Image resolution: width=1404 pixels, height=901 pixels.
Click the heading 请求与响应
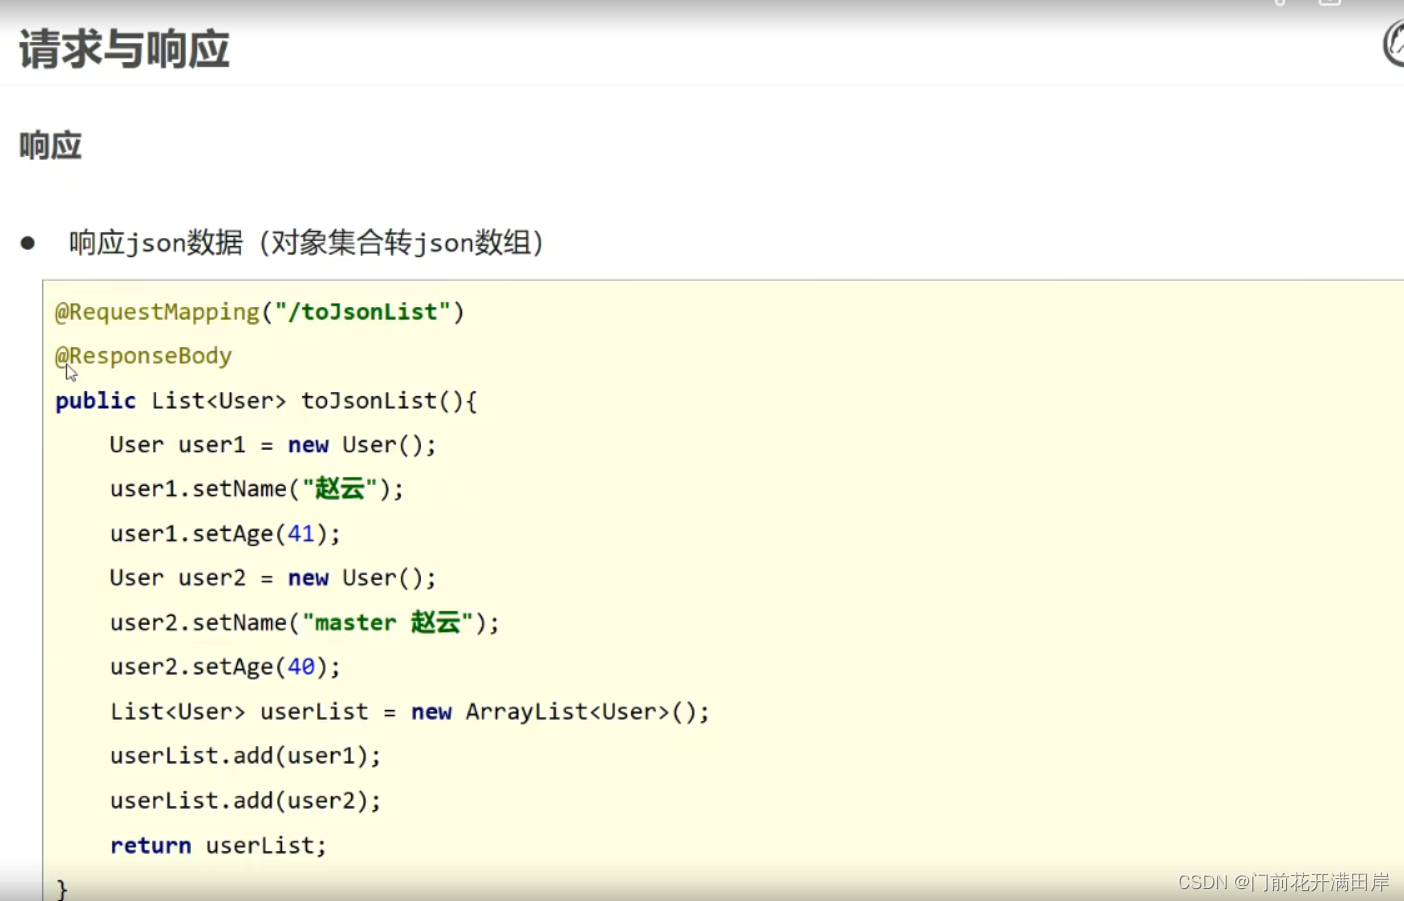coord(124,49)
